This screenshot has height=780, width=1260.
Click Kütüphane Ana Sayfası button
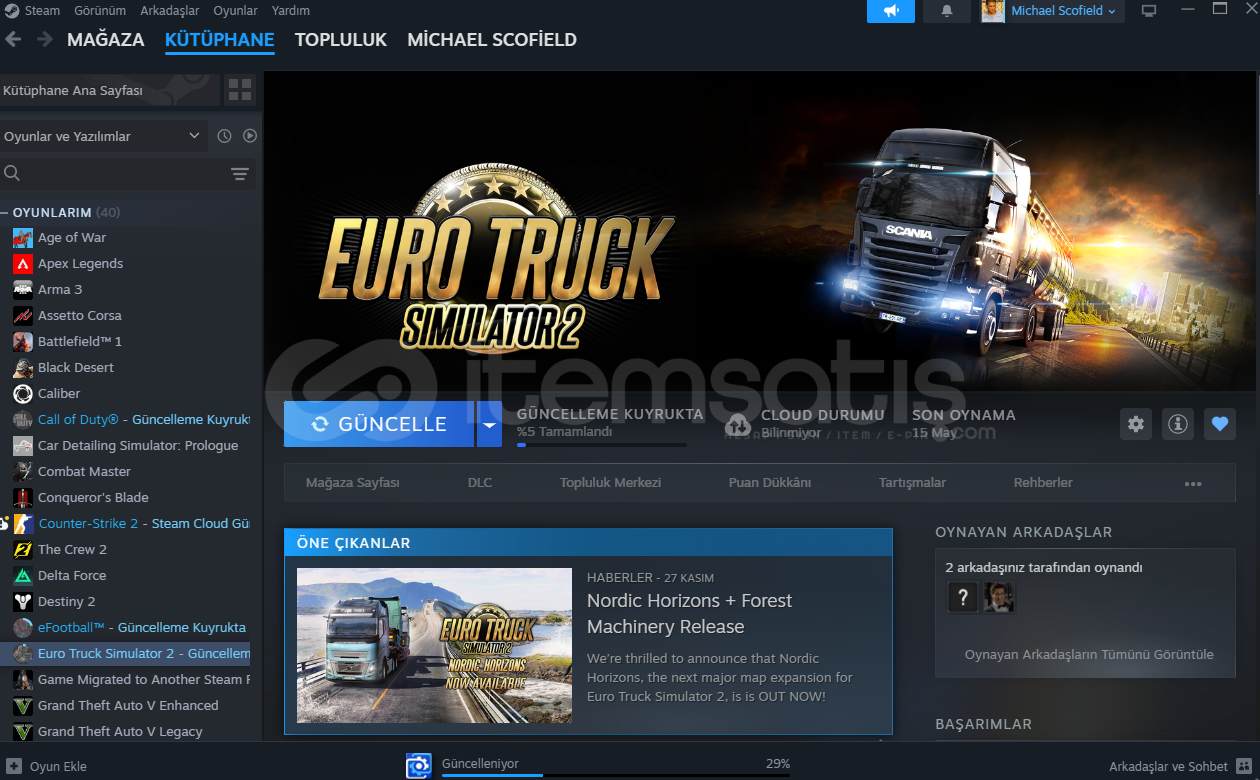pyautogui.click(x=109, y=90)
